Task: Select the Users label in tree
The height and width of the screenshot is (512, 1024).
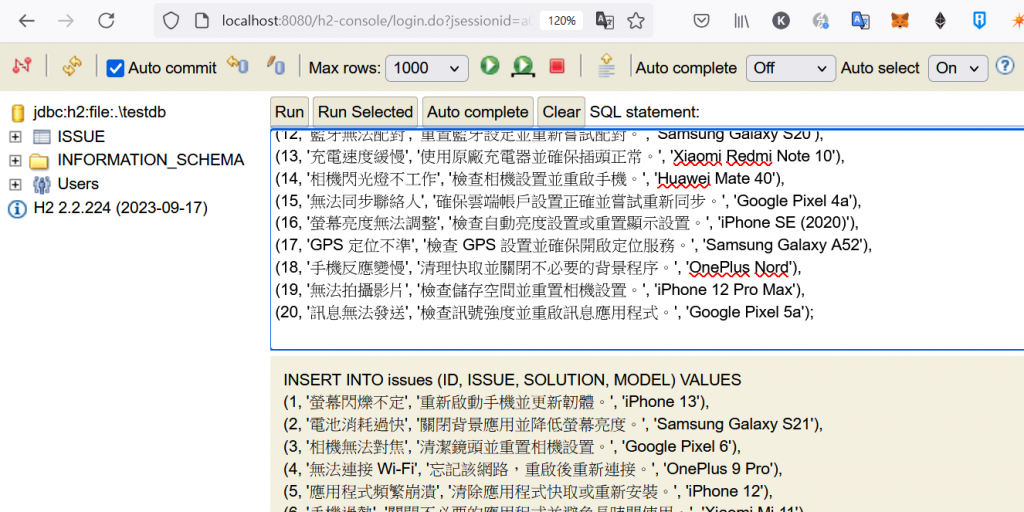Action: (78, 184)
